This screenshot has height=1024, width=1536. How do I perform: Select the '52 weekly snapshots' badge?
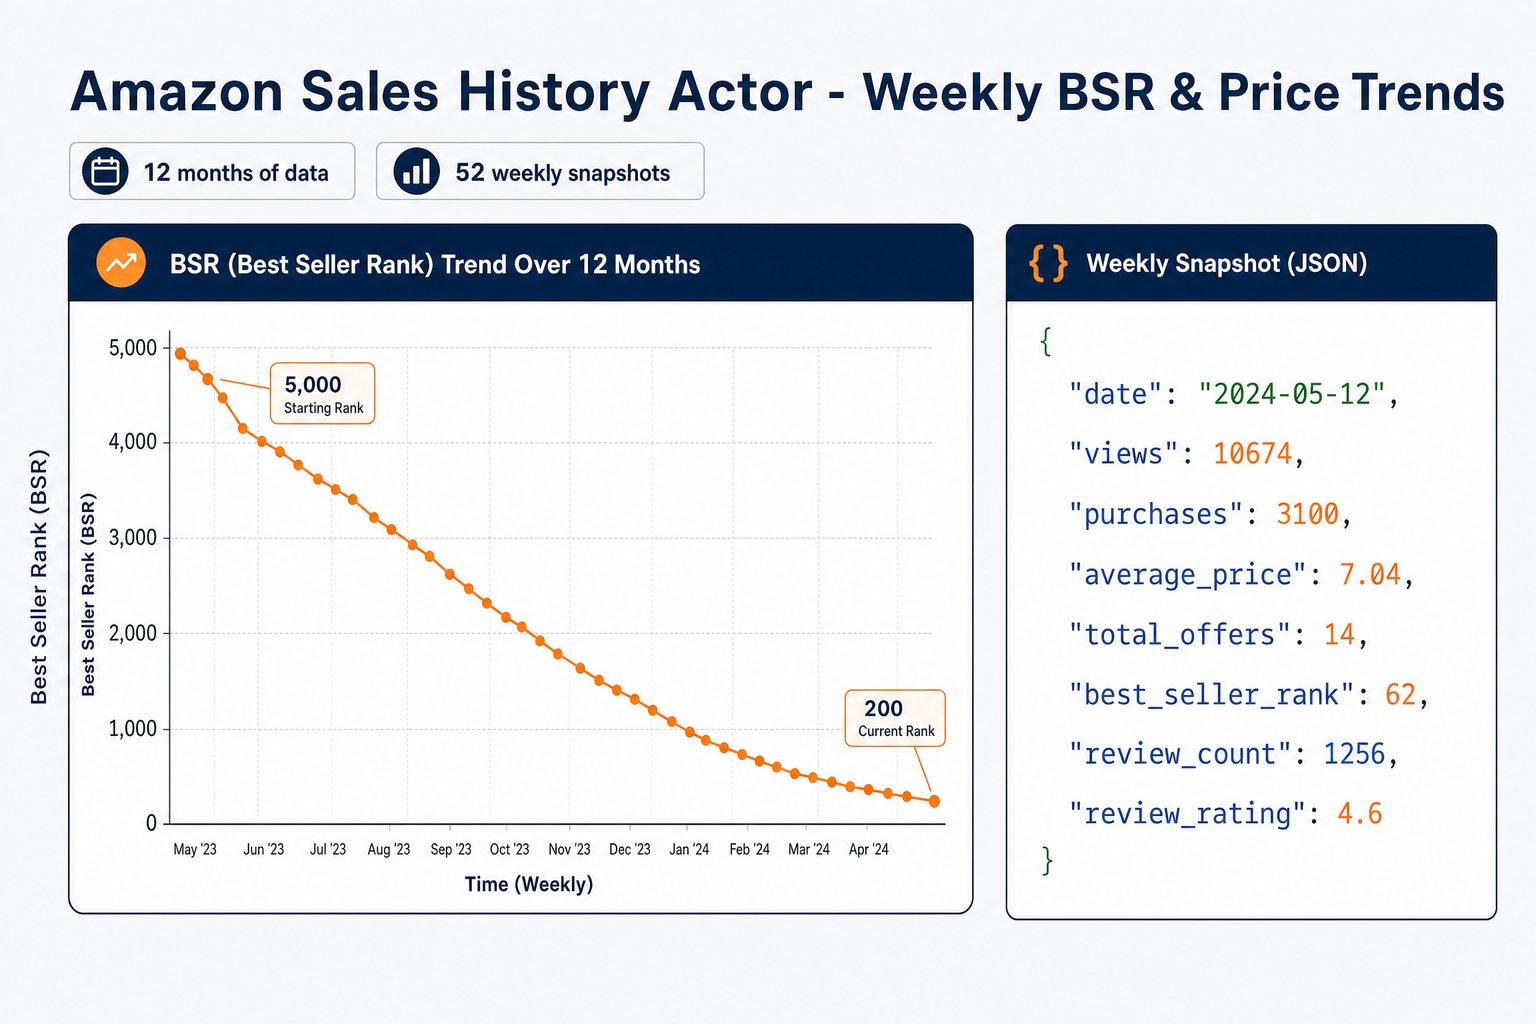(540, 171)
